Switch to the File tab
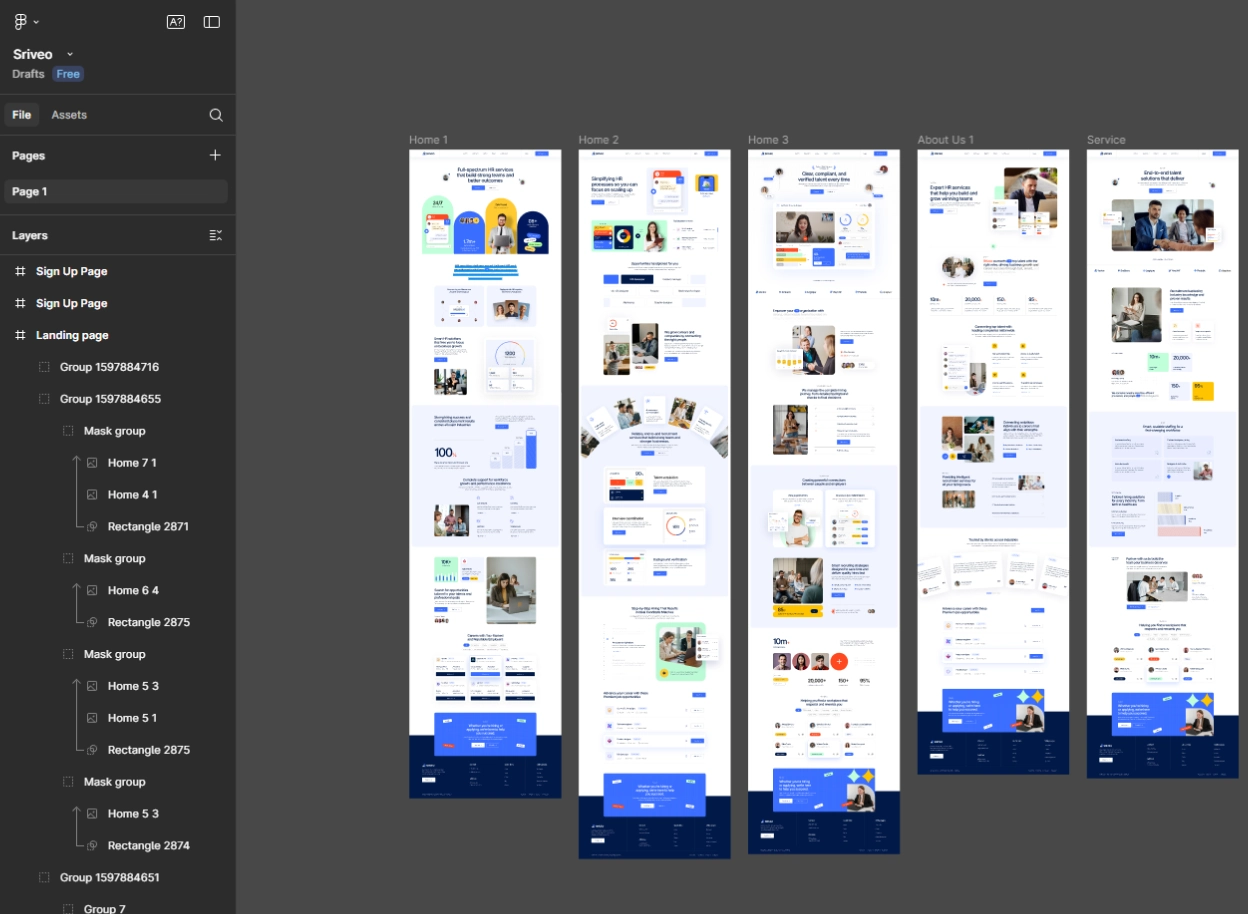This screenshot has height=914, width=1248. 21,114
